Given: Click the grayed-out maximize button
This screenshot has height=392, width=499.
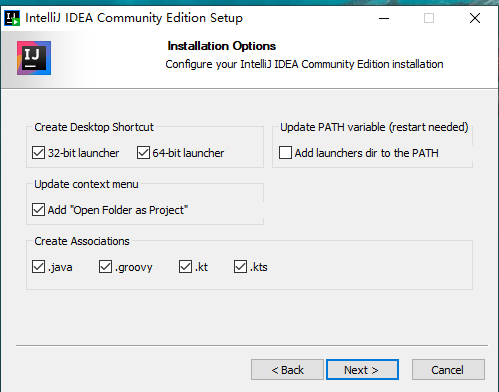Looking at the screenshot, I should tap(429, 18).
